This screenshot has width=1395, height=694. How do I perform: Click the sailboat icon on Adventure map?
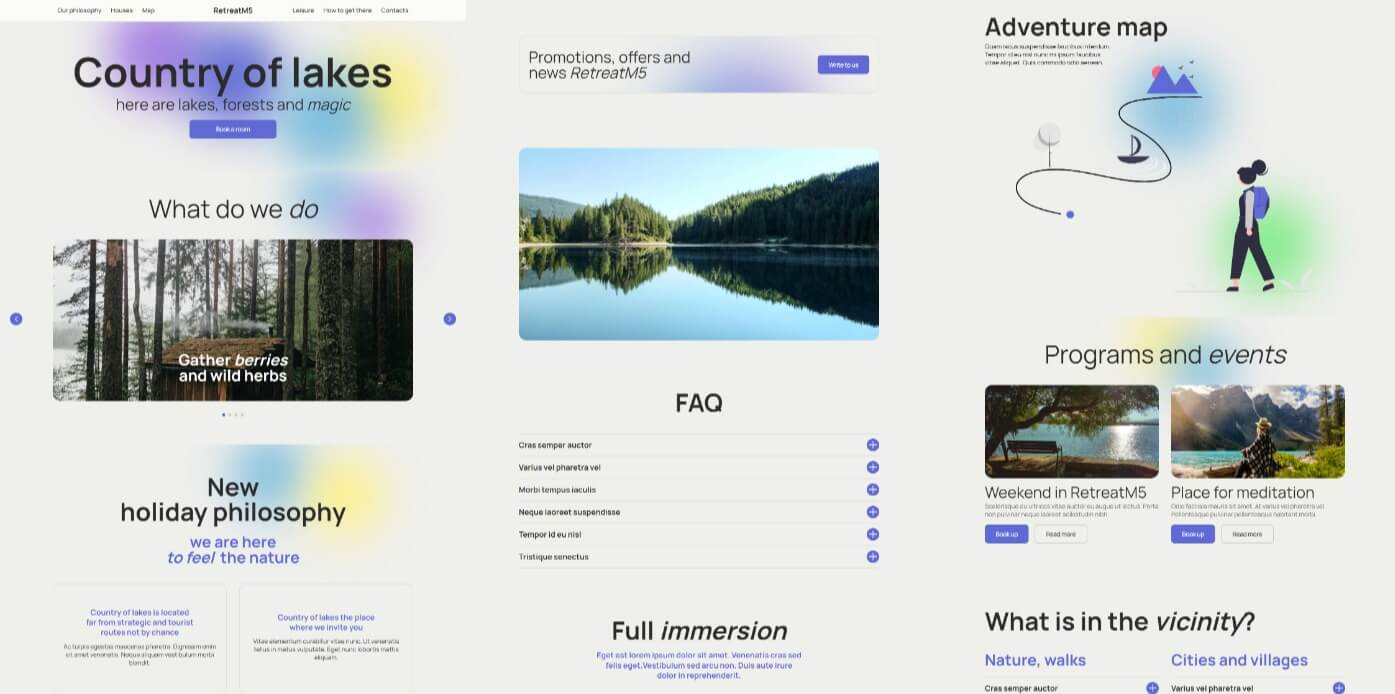click(1131, 149)
